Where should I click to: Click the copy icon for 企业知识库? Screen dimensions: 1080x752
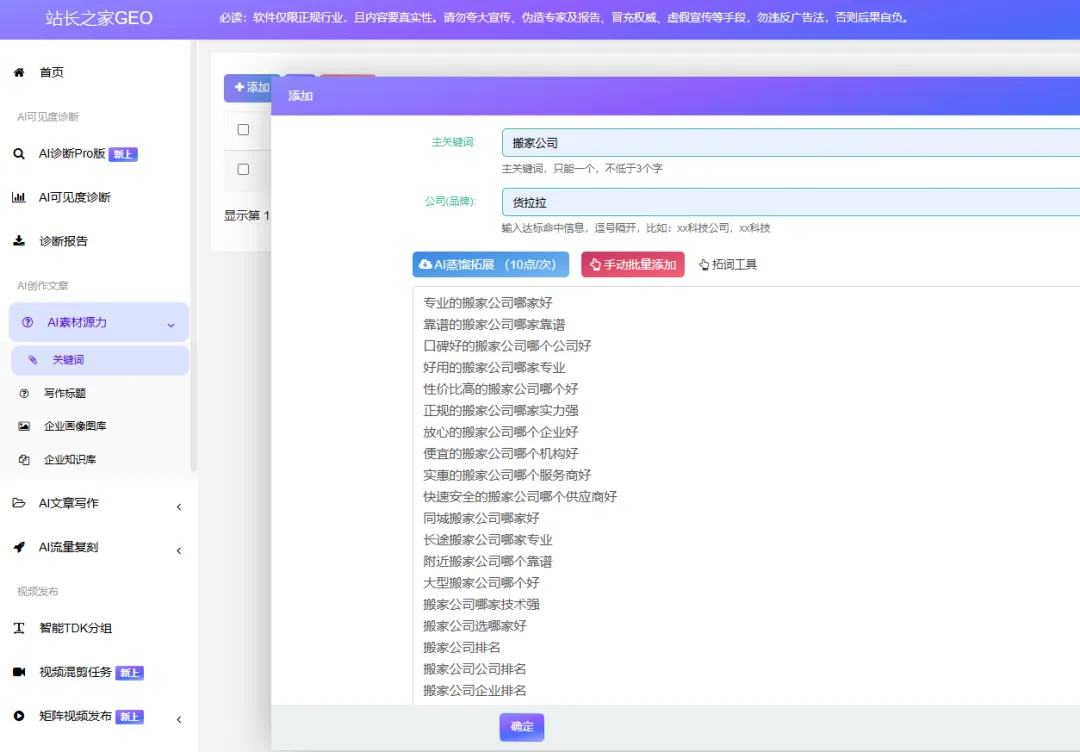24,459
